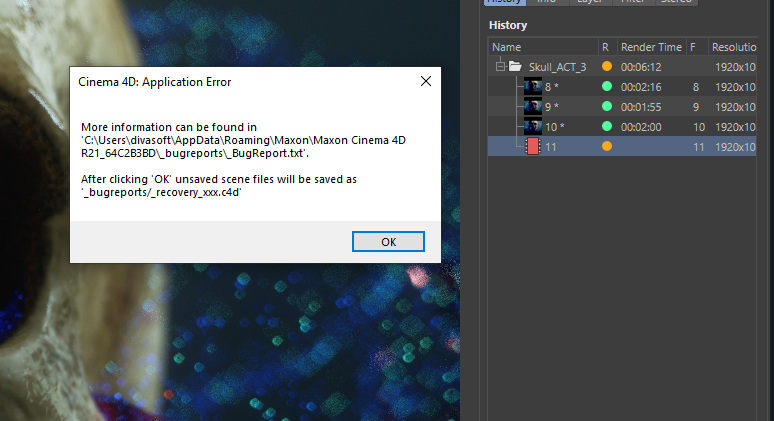The image size is (774, 421).
Task: Click the red film icon for render 11
Action: 533,147
